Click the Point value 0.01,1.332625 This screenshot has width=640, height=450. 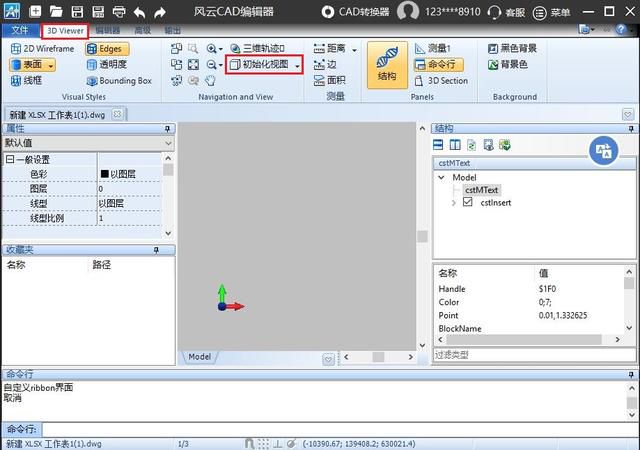[x=563, y=315]
